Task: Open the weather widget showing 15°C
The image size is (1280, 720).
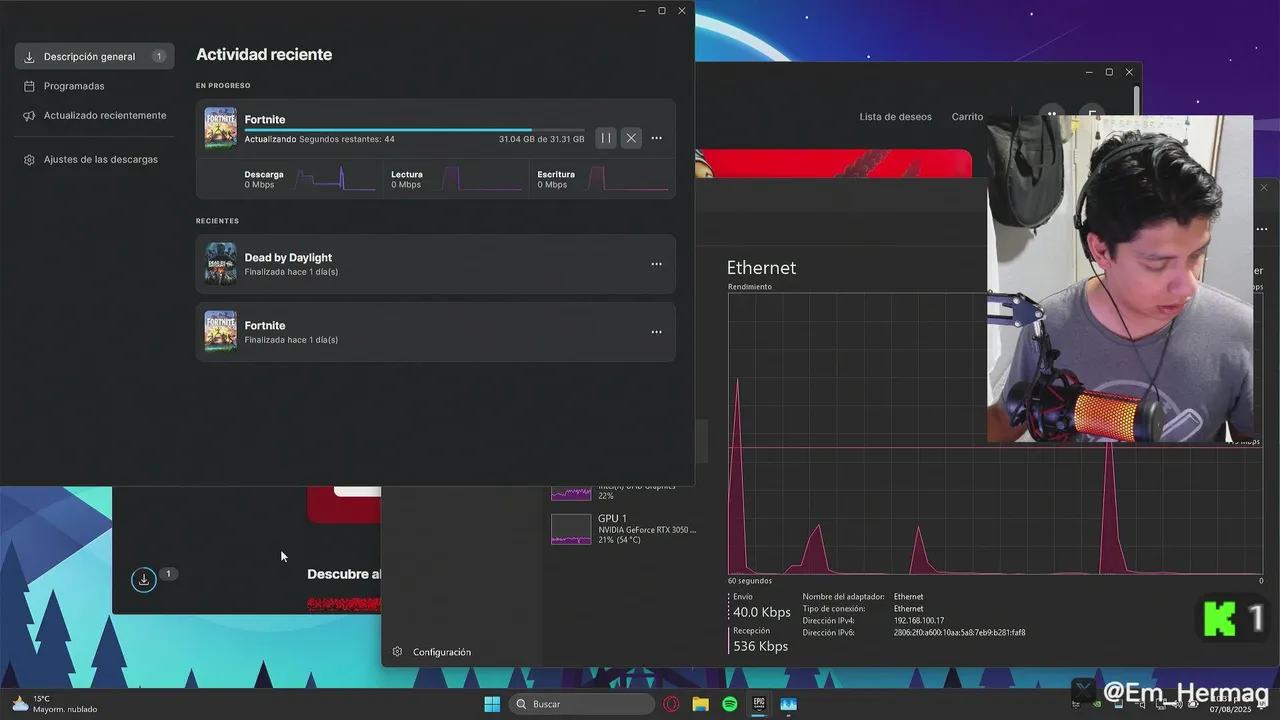Action: (x=55, y=704)
